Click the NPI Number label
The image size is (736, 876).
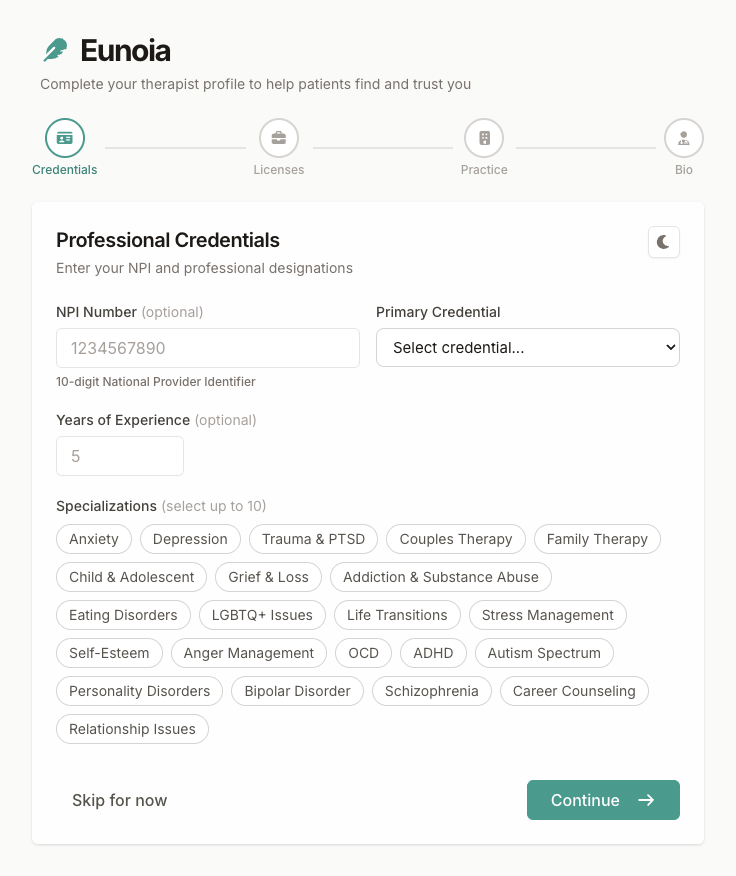coord(97,312)
